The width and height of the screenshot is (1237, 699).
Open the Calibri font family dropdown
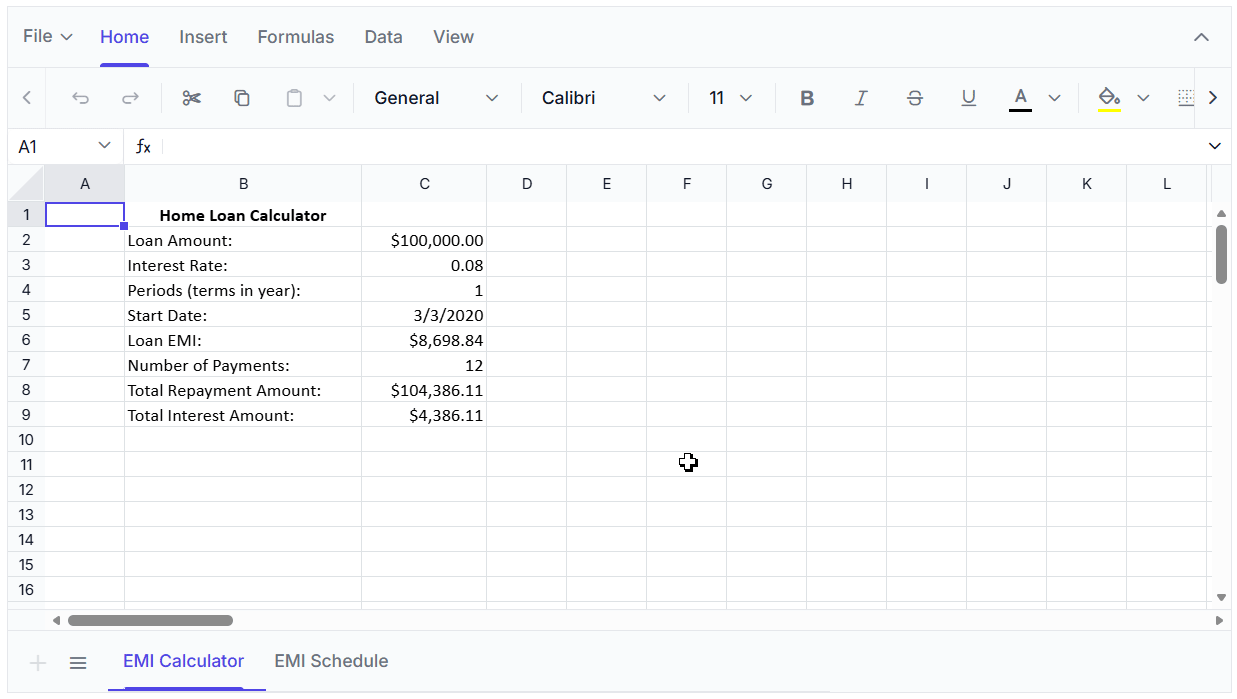coord(603,98)
